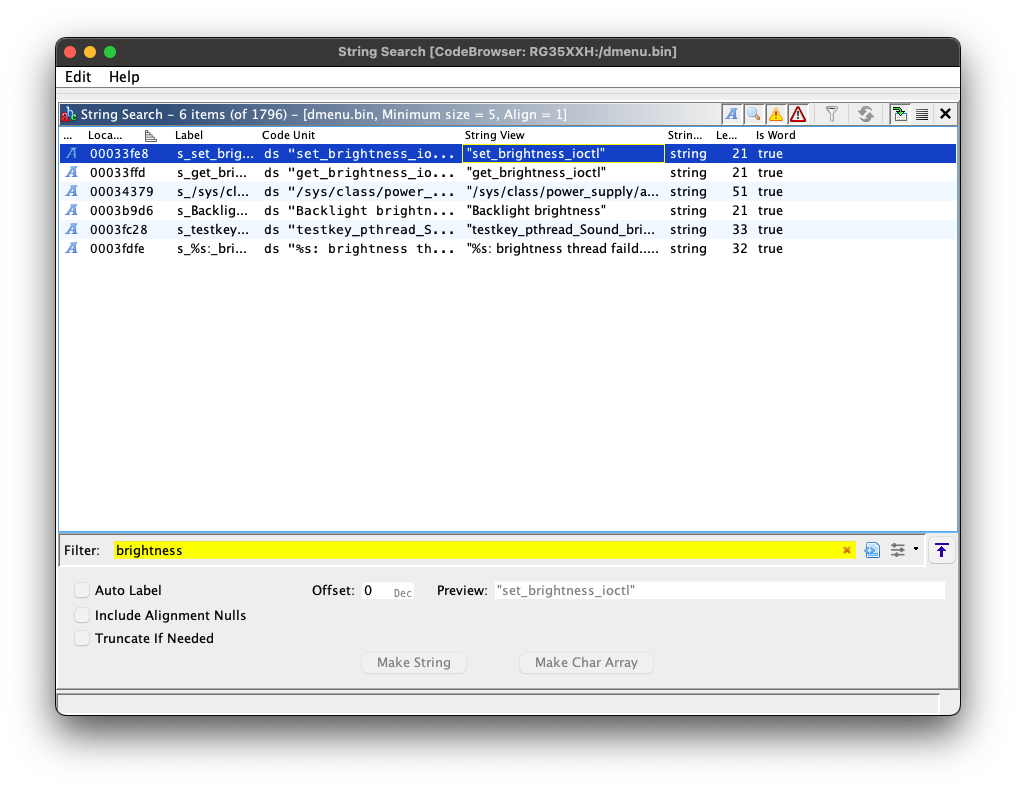Image resolution: width=1016 pixels, height=789 pixels.
Task: Click the Dec label in the Offset field
Action: pos(402,593)
